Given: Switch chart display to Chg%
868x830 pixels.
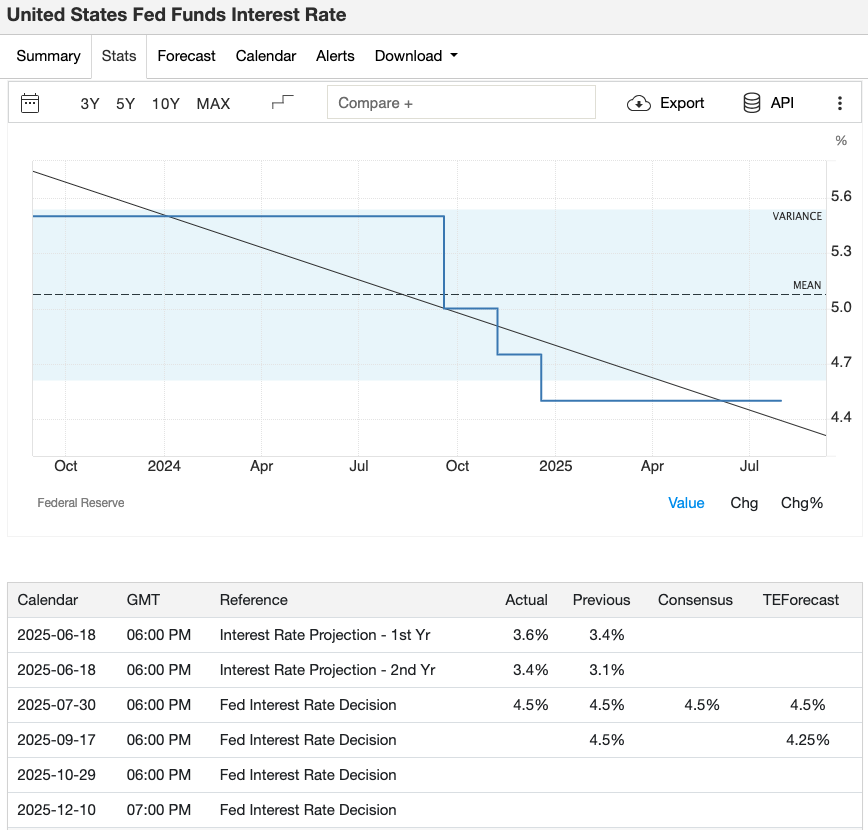Looking at the screenshot, I should pyautogui.click(x=802, y=503).
